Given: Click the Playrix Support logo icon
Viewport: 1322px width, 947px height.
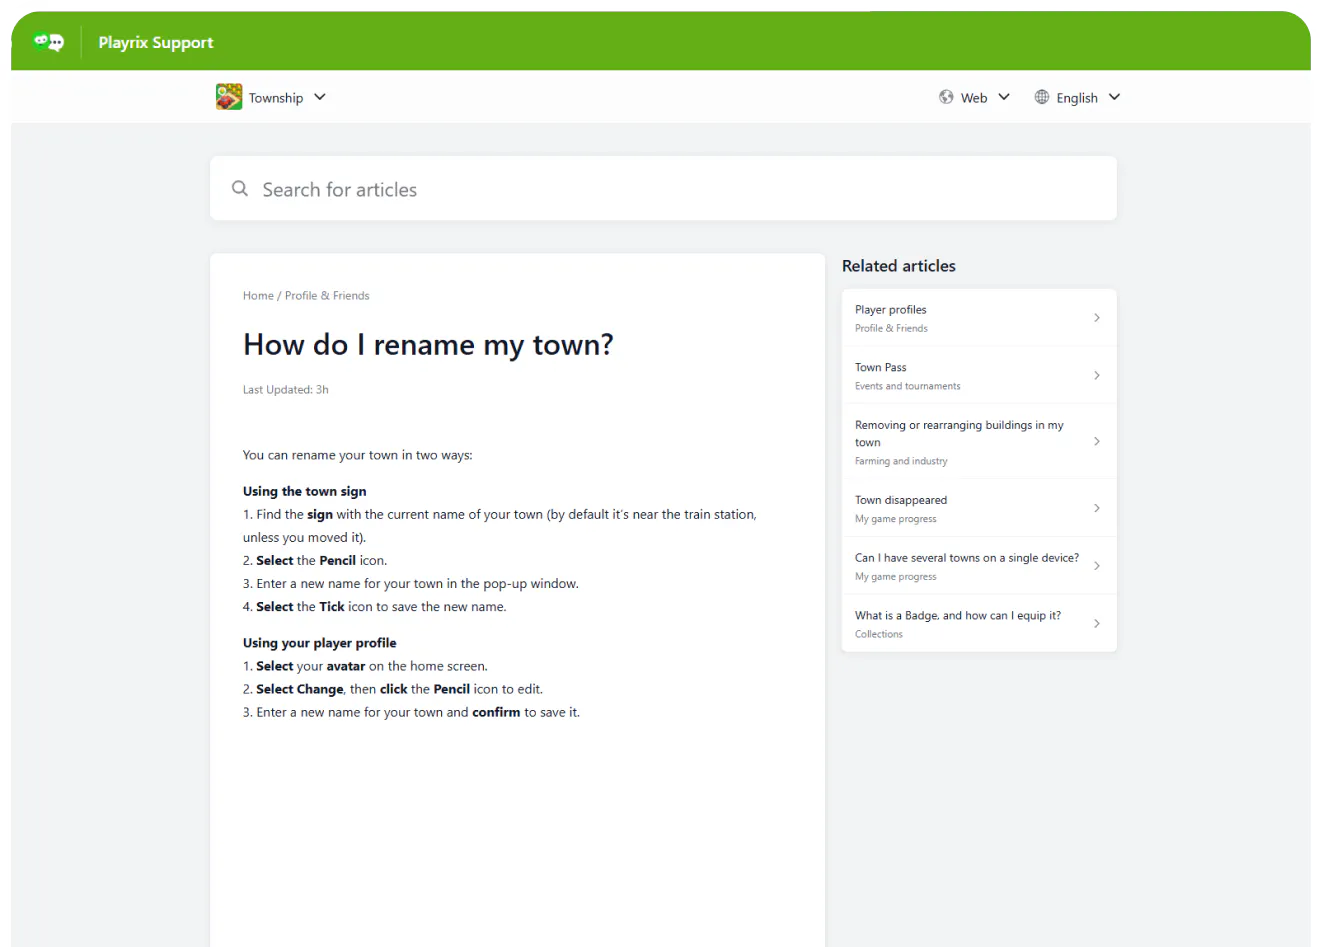Looking at the screenshot, I should [x=48, y=42].
